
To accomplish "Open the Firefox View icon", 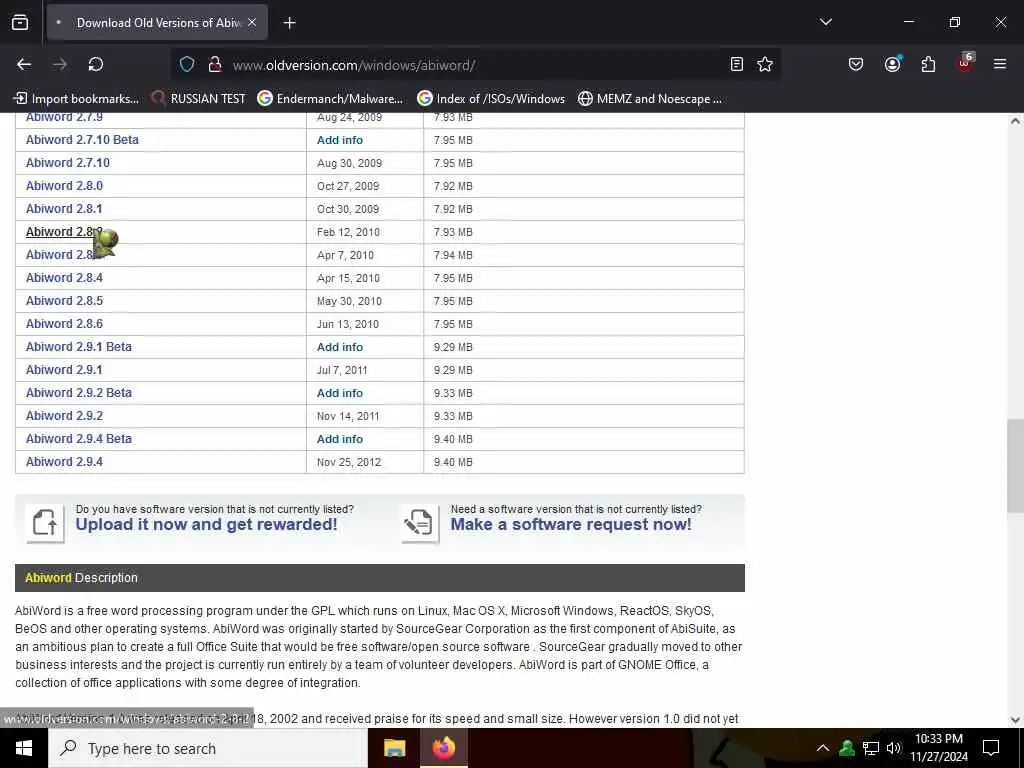I will pos(20,23).
